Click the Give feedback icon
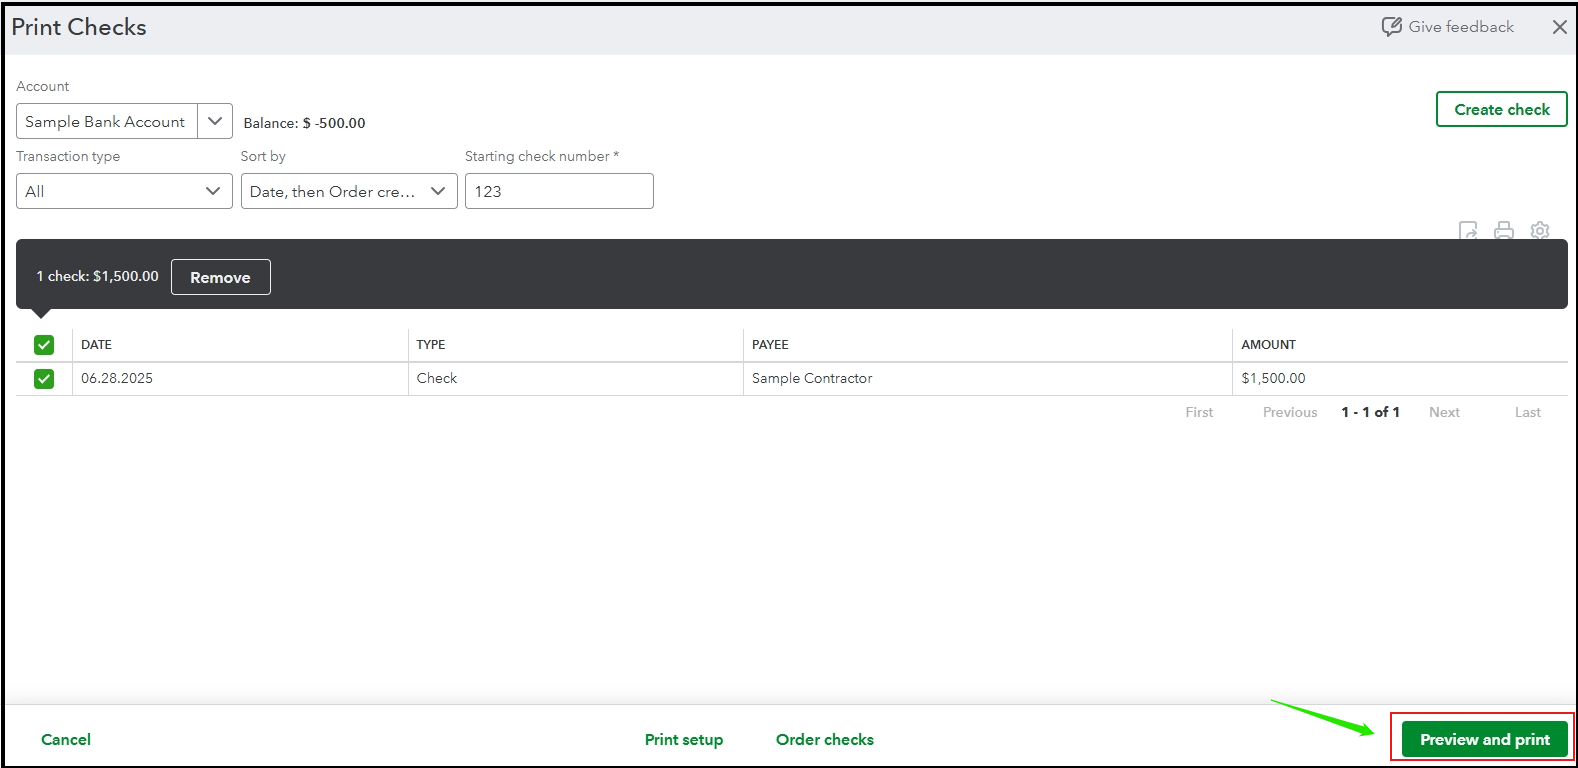This screenshot has width=1578, height=768. pyautogui.click(x=1391, y=27)
